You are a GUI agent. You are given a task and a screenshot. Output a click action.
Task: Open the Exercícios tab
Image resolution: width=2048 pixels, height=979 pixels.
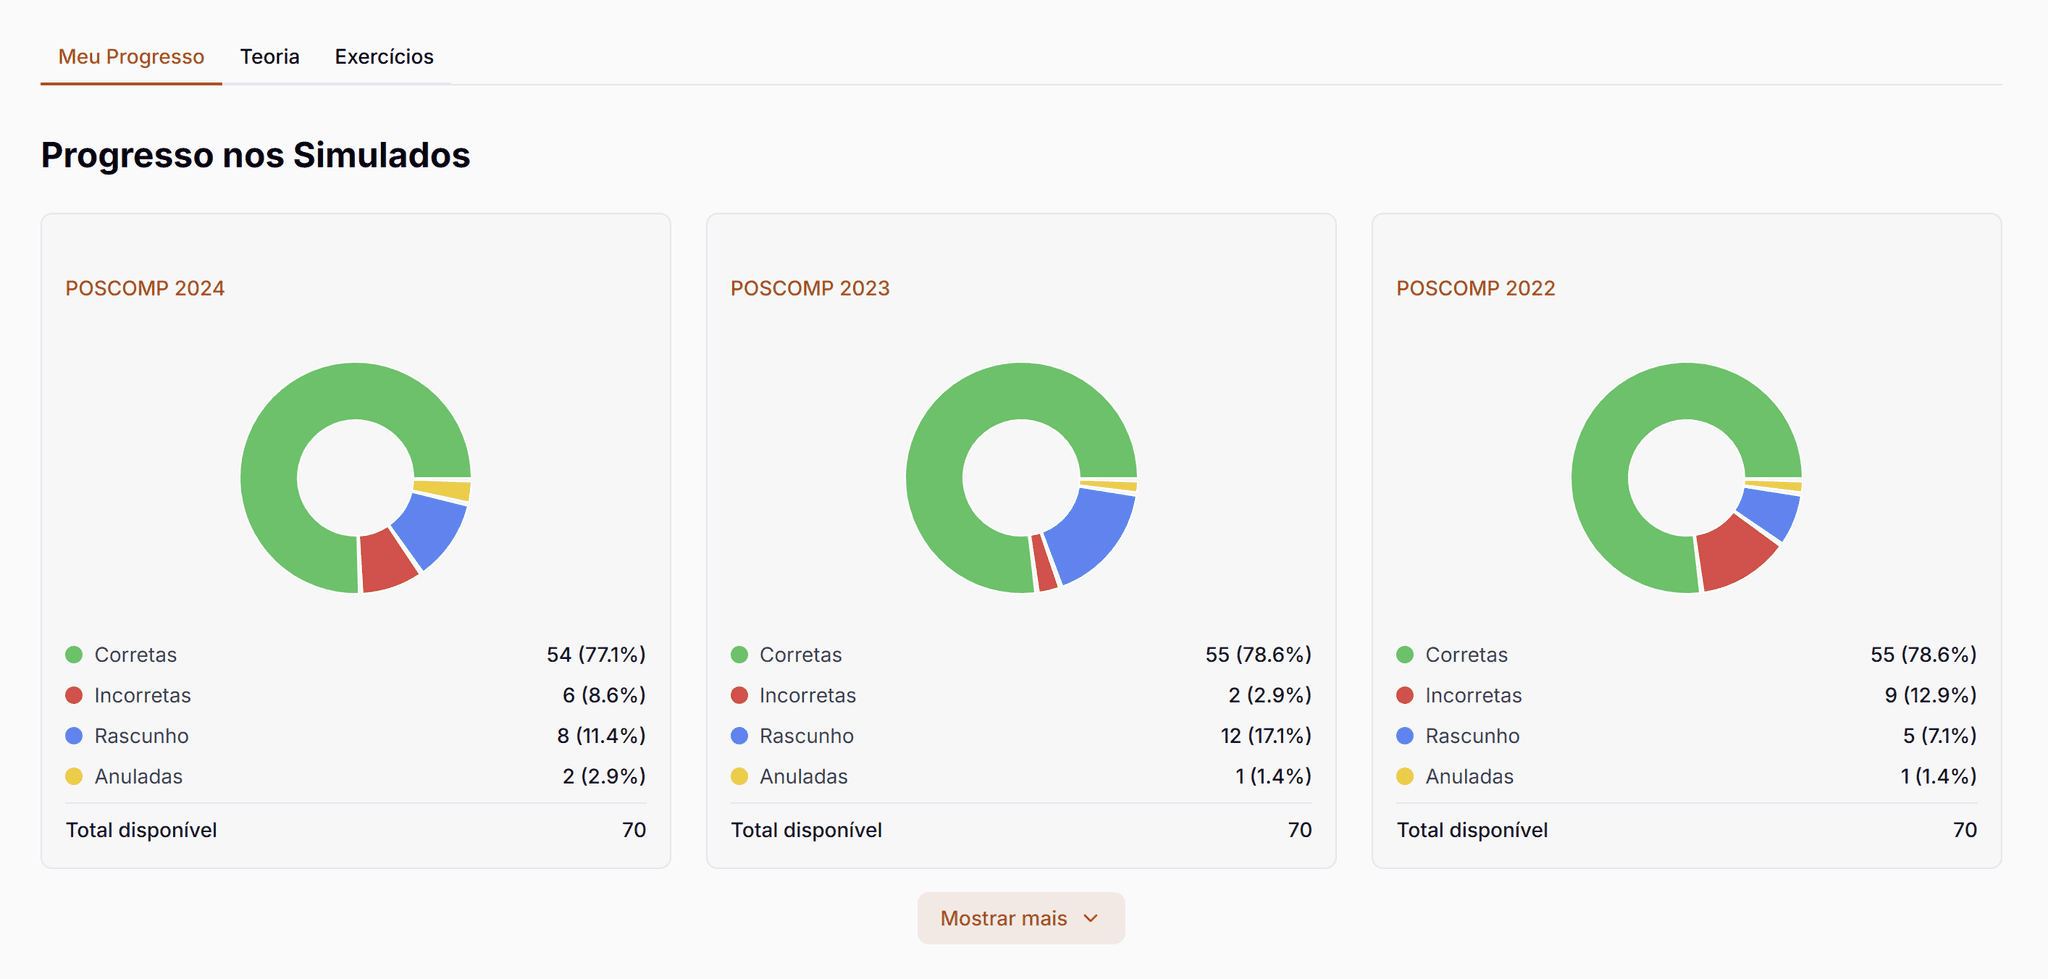(384, 57)
